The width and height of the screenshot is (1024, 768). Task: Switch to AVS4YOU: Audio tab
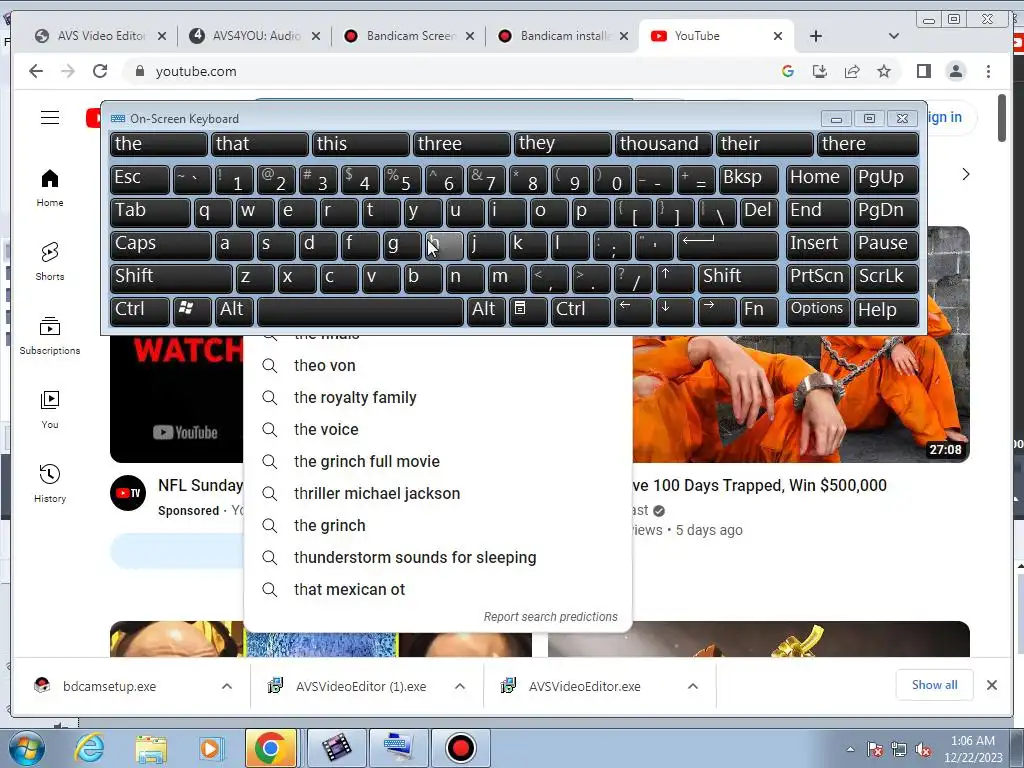pyautogui.click(x=255, y=36)
